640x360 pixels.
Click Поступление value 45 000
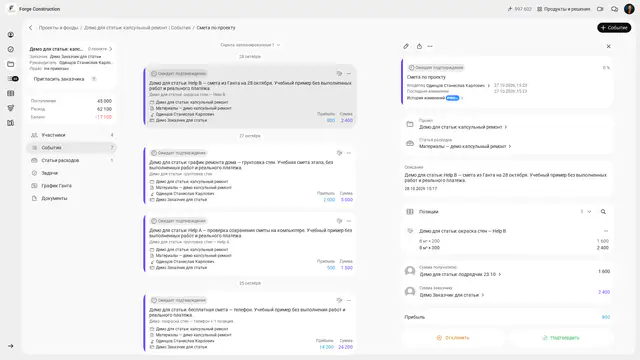tap(104, 101)
